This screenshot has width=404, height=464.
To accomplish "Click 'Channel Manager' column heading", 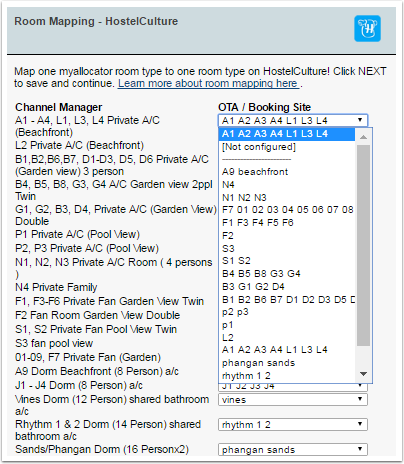I will [x=59, y=107].
